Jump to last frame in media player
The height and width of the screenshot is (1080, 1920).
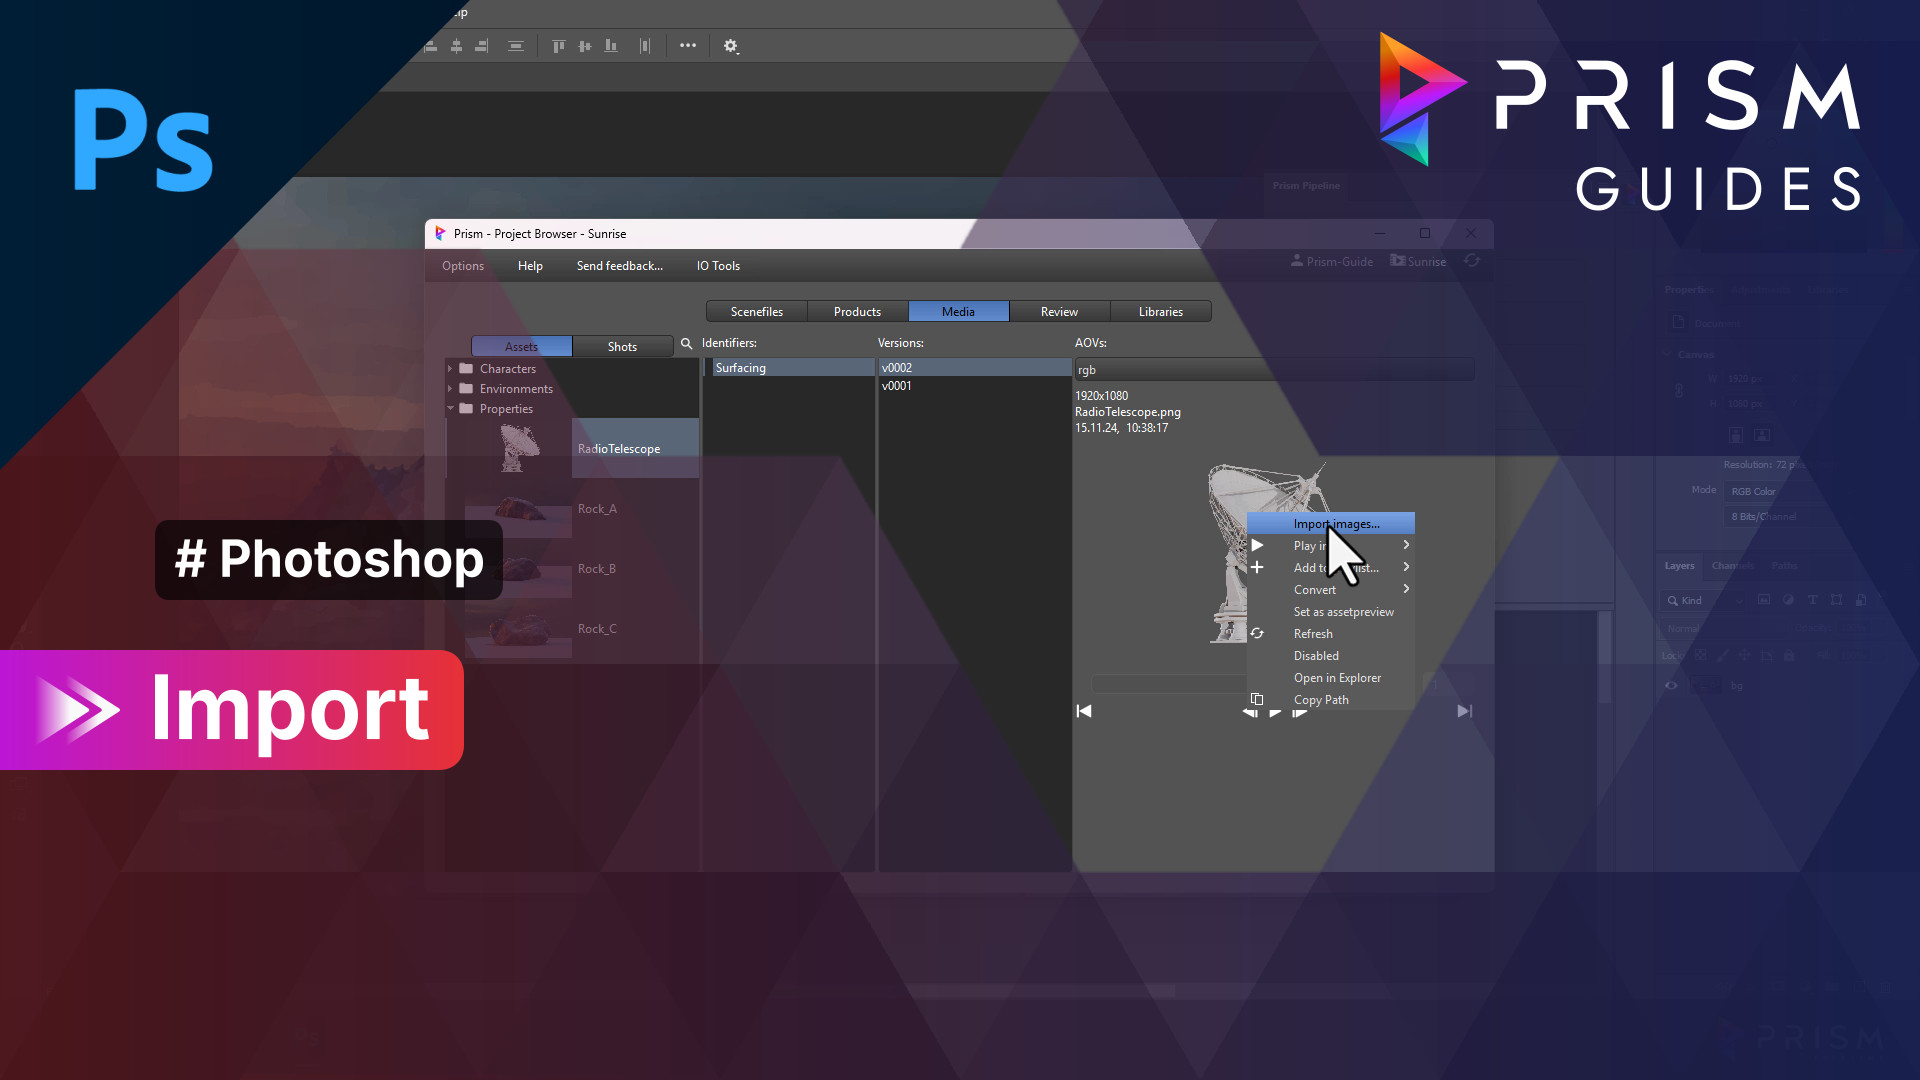pyautogui.click(x=1464, y=711)
